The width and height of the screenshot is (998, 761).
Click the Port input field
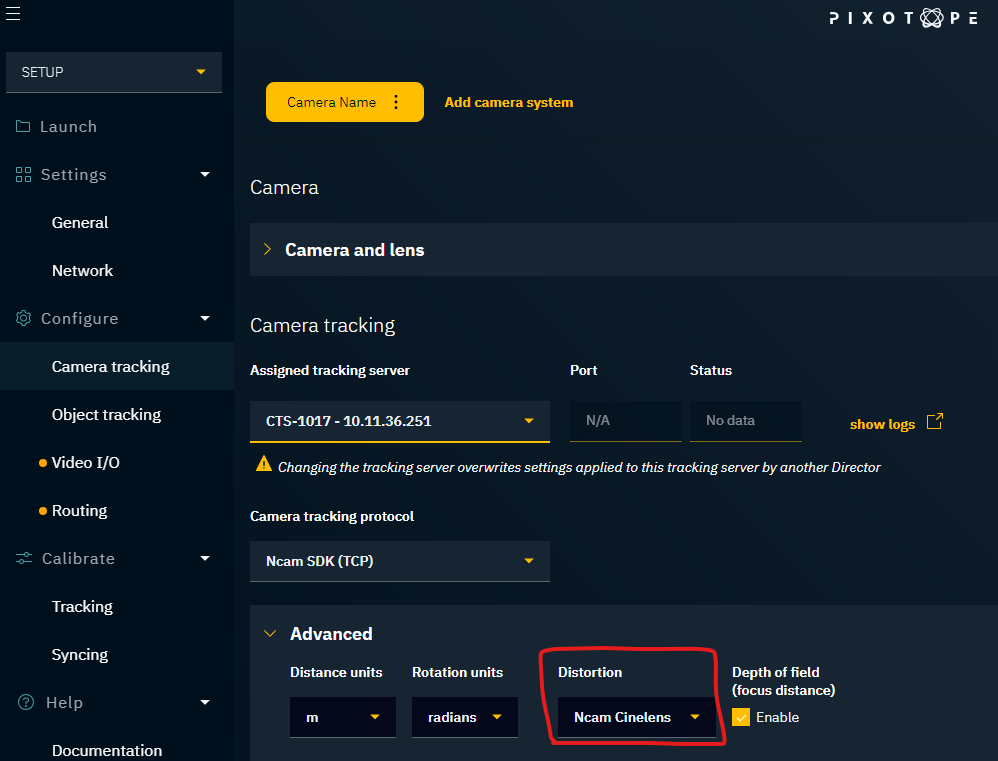pyautogui.click(x=625, y=421)
